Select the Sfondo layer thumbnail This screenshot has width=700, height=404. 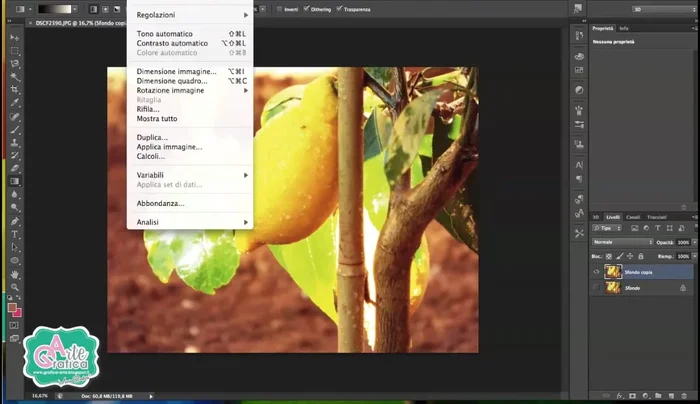coord(612,287)
